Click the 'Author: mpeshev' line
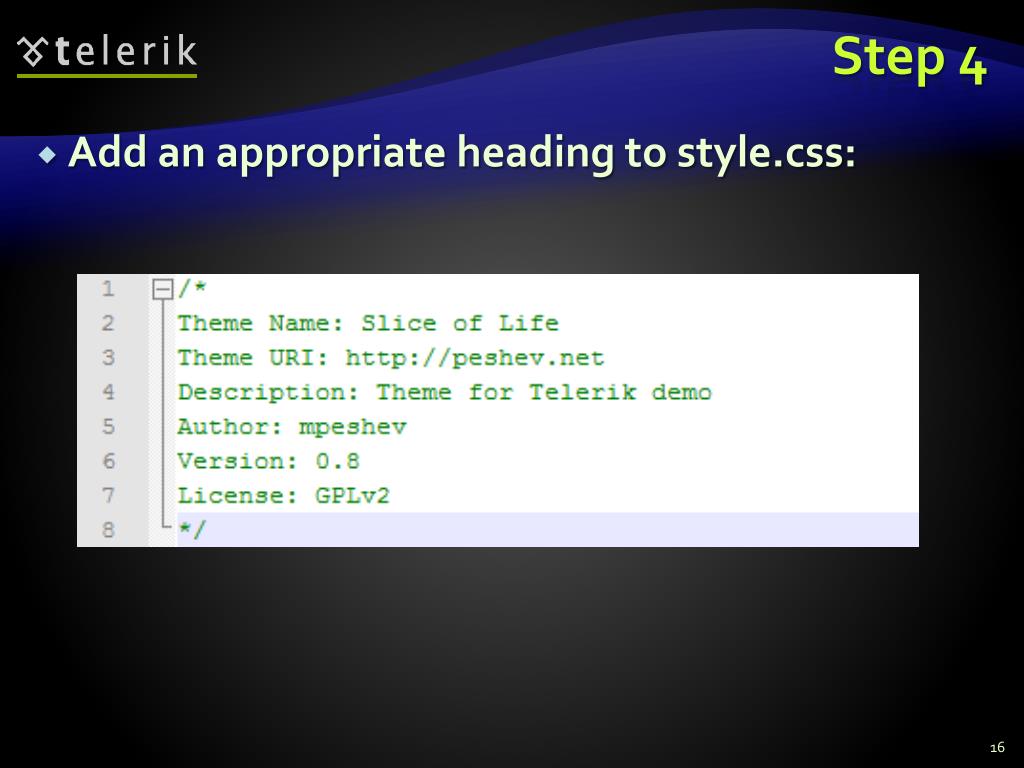1024x768 pixels. [292, 427]
